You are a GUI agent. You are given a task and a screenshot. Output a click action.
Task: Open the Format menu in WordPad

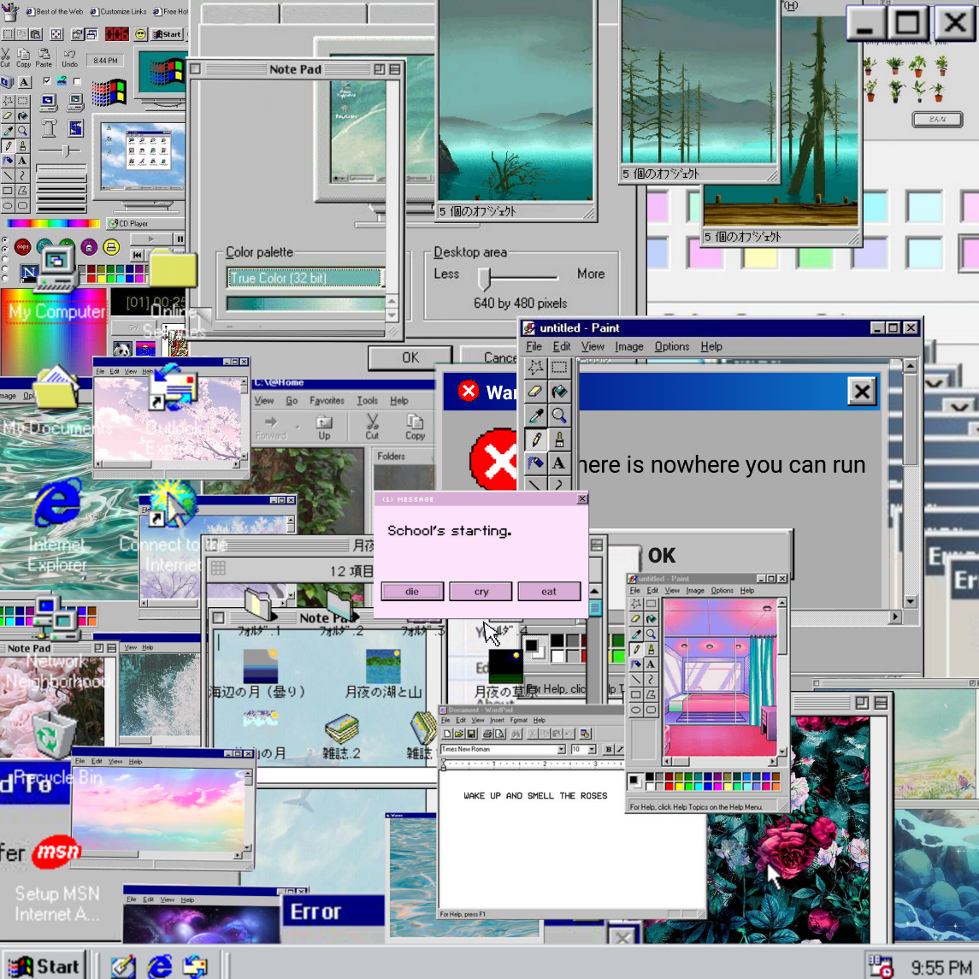click(518, 721)
